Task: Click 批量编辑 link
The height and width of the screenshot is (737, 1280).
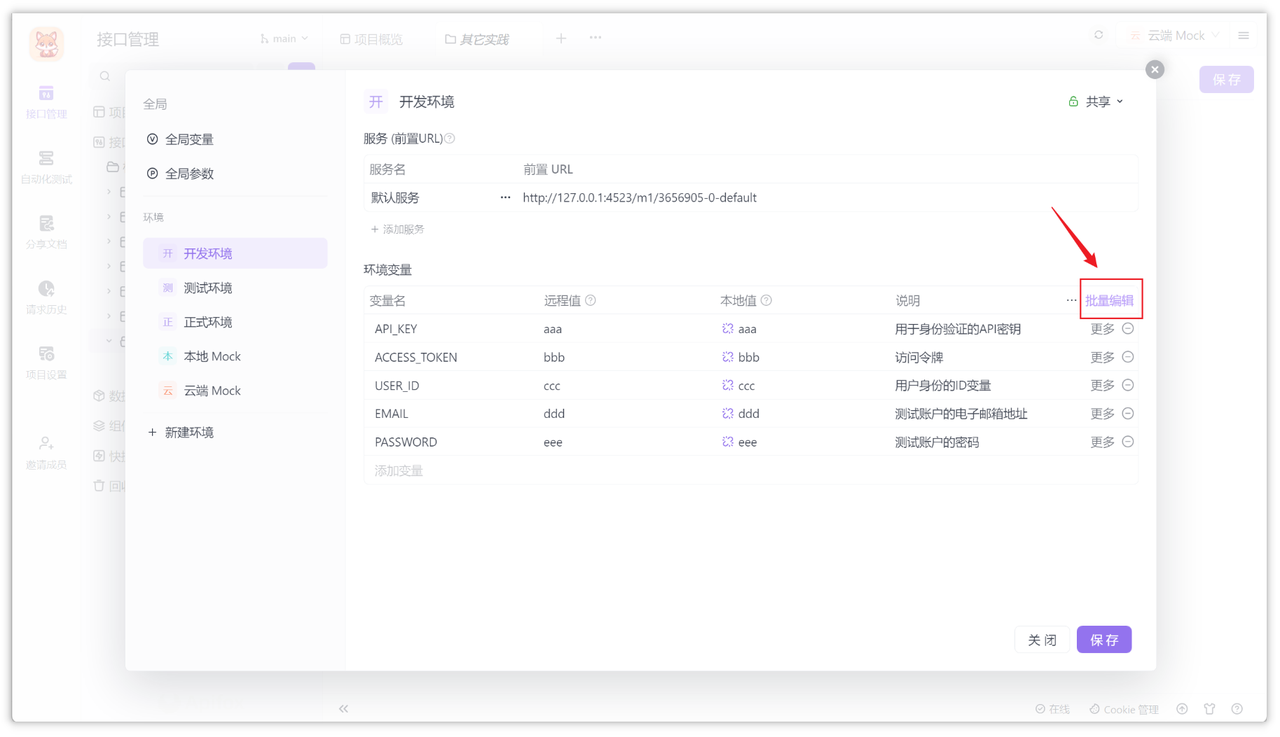Action: point(1109,300)
